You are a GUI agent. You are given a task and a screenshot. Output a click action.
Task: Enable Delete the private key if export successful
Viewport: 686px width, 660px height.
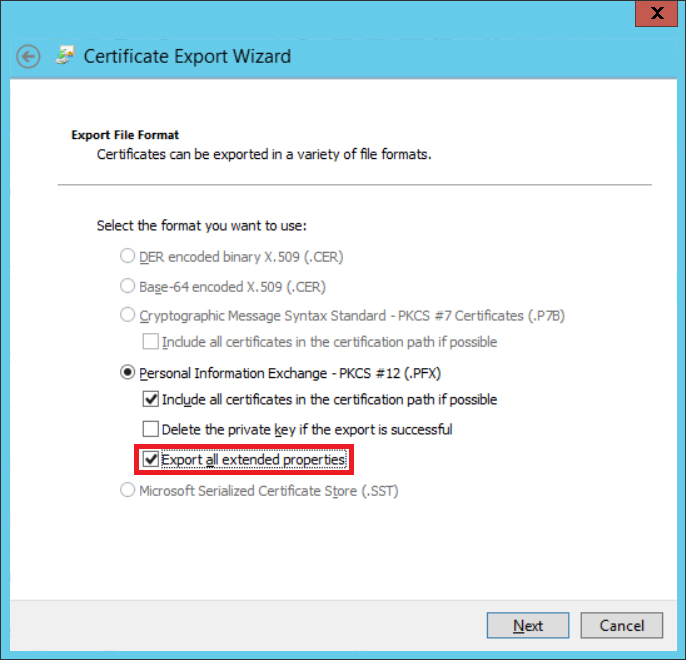(x=150, y=429)
